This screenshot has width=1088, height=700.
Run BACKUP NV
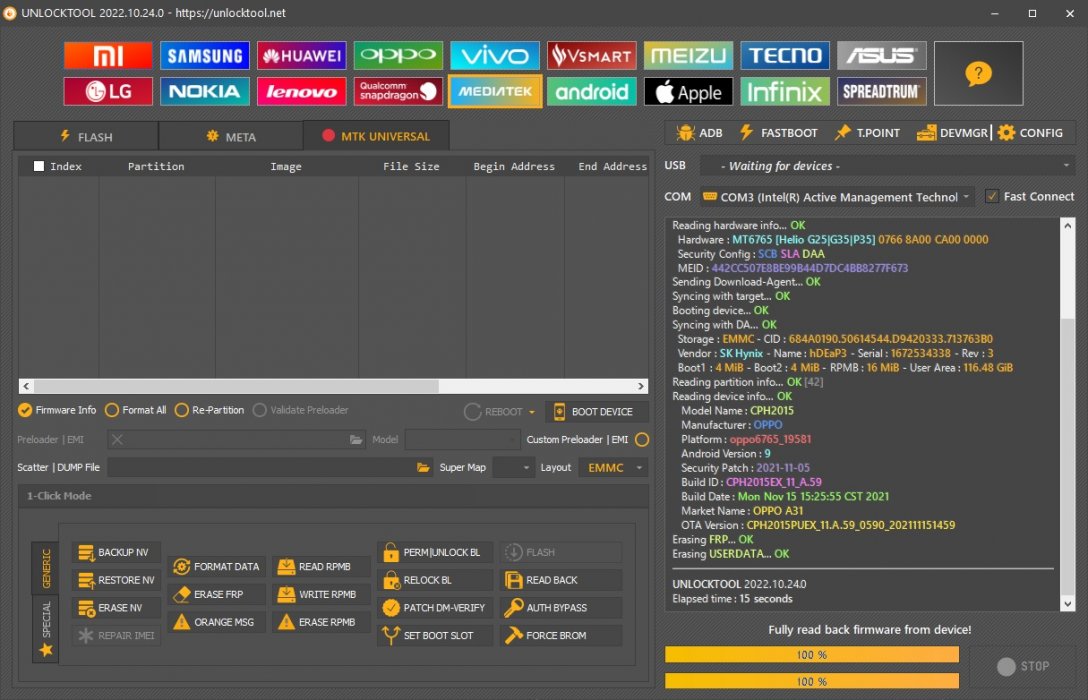coord(115,552)
